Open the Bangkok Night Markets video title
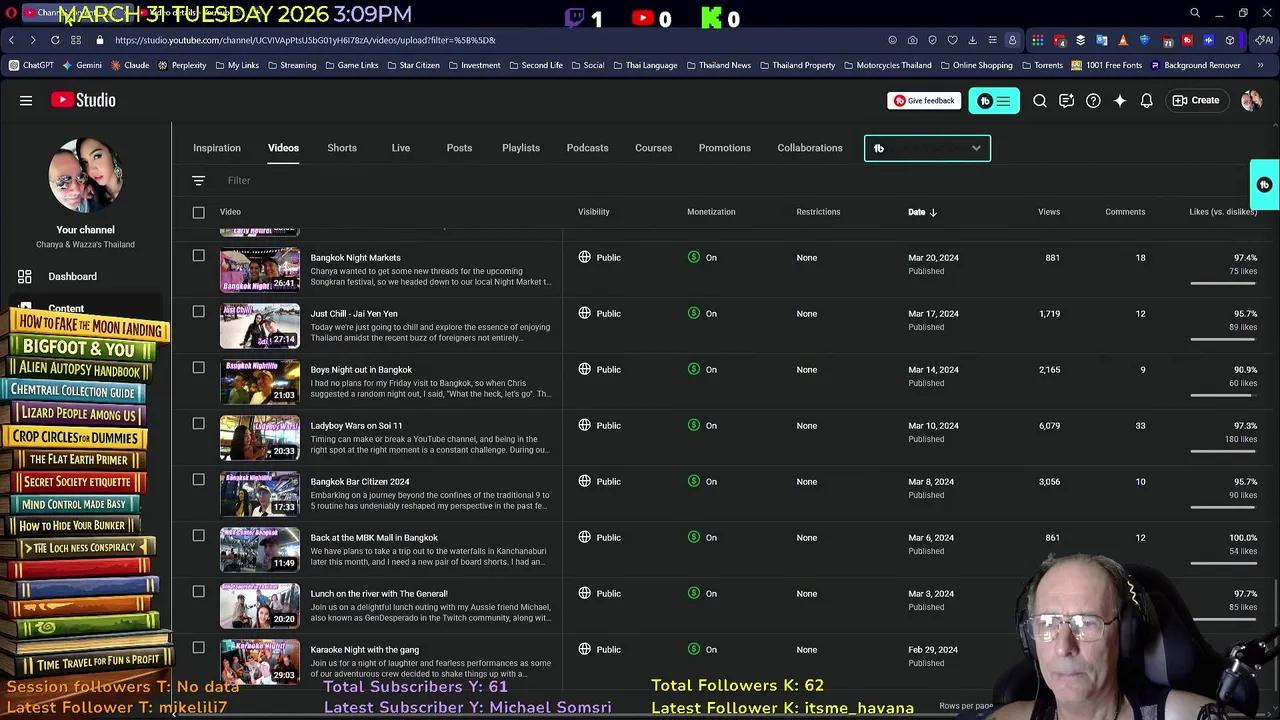 (x=355, y=257)
